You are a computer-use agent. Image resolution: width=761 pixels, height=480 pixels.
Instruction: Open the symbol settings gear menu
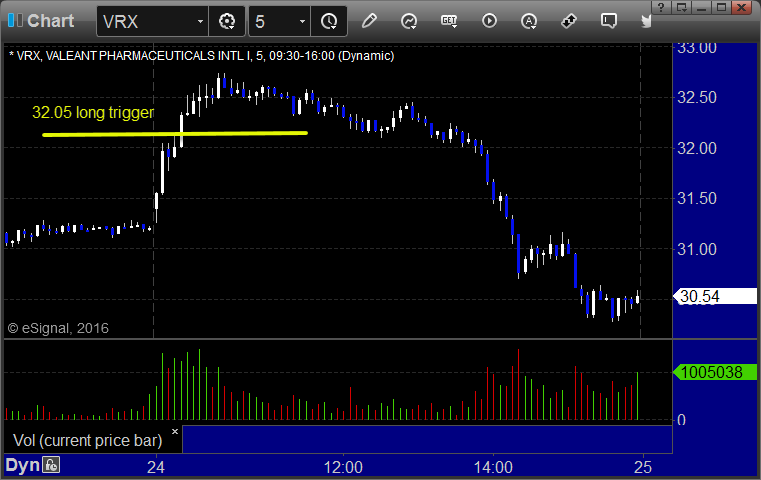[227, 21]
